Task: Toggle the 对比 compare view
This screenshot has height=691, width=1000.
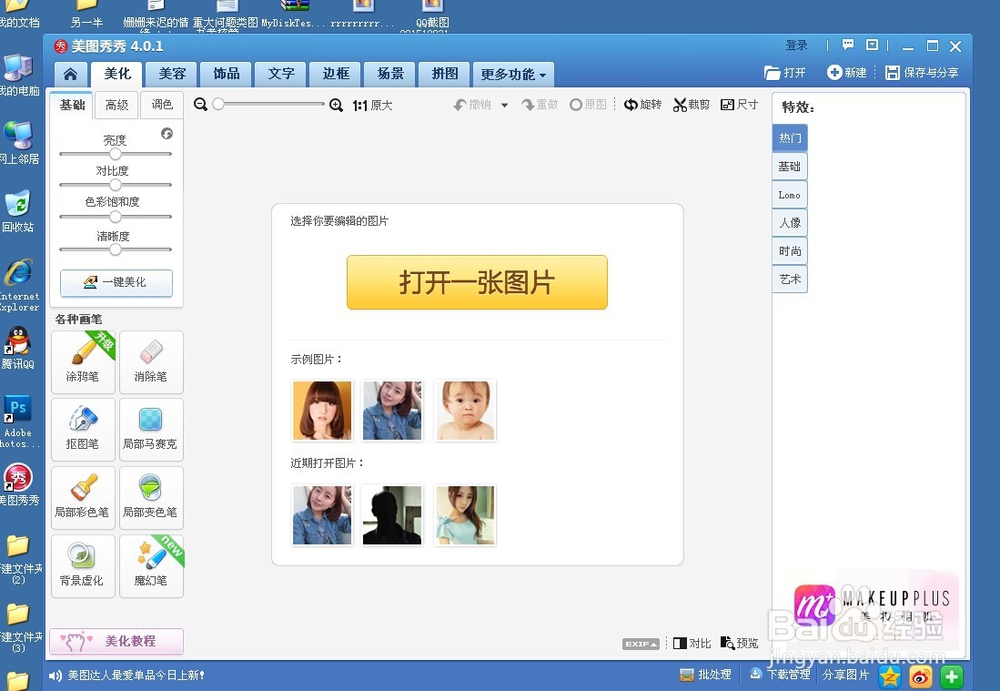Action: click(692, 643)
